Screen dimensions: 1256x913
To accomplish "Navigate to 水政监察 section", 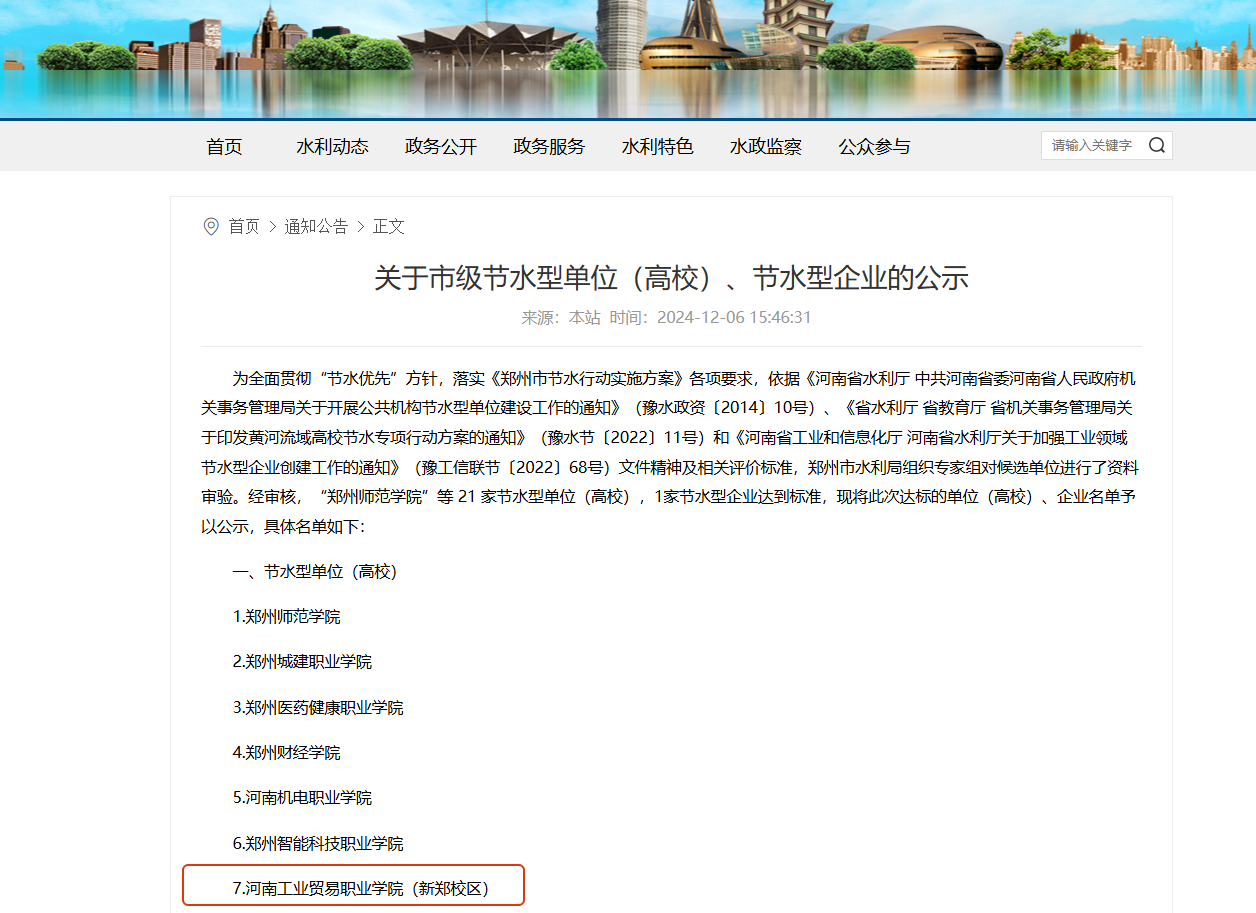I will coord(766,146).
